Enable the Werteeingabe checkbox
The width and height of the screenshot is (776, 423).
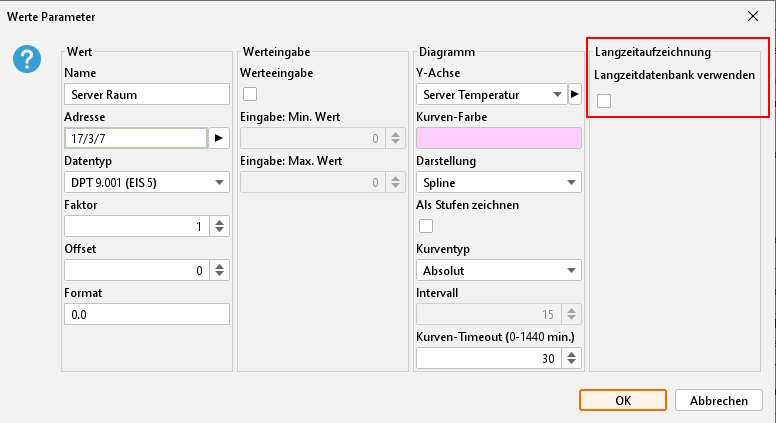[250, 95]
